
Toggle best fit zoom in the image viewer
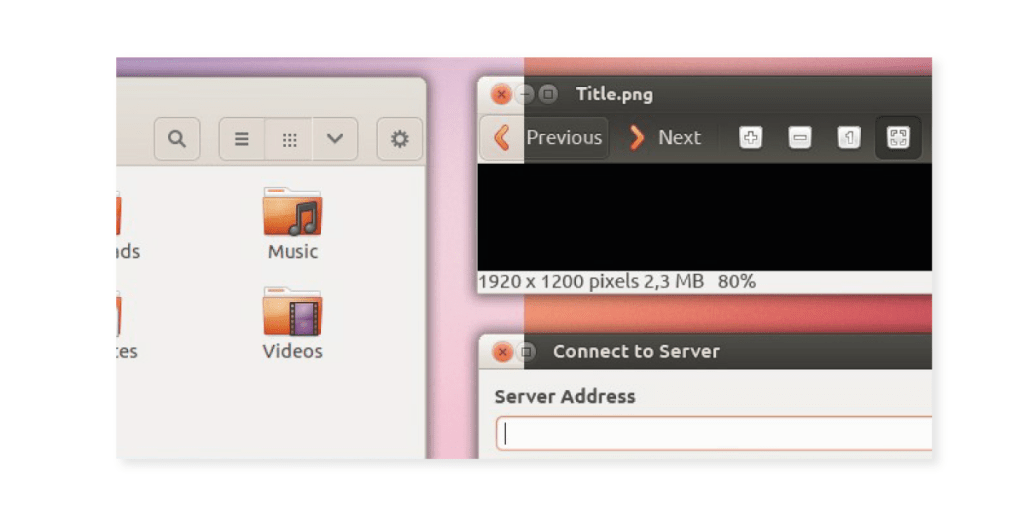click(x=898, y=138)
